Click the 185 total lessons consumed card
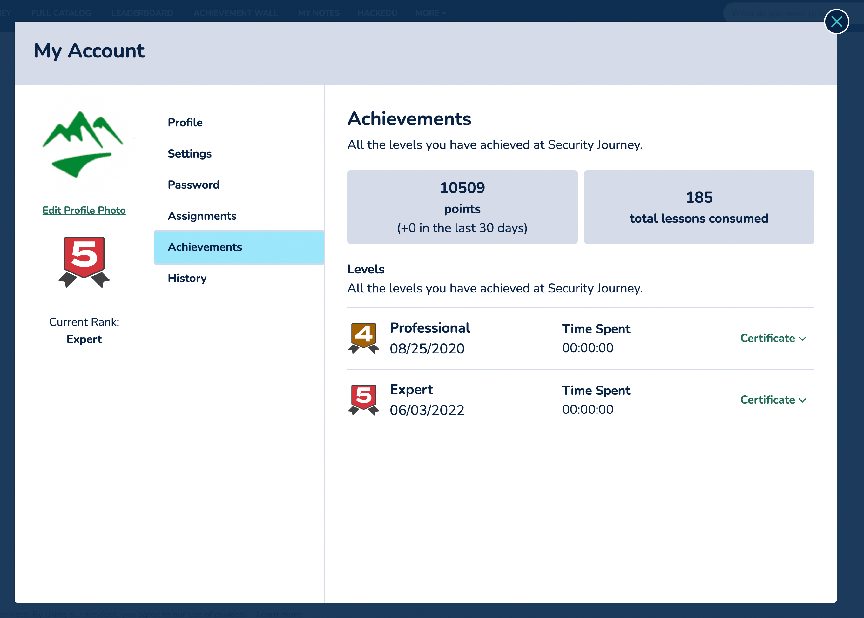This screenshot has width=864, height=618. [x=699, y=207]
